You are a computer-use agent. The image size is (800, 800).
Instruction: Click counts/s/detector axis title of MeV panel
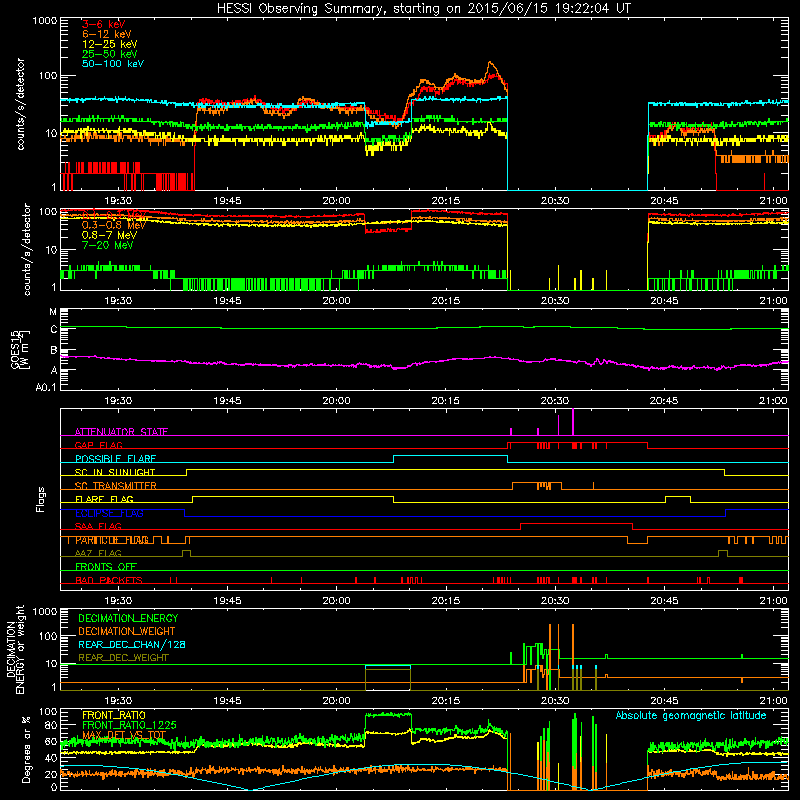point(27,249)
